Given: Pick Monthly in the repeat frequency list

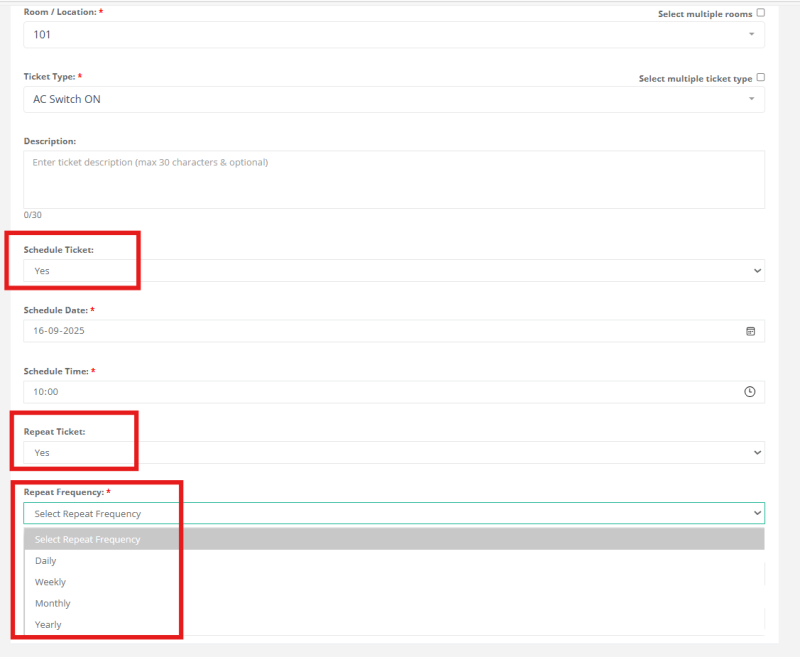Looking at the screenshot, I should tap(52, 603).
